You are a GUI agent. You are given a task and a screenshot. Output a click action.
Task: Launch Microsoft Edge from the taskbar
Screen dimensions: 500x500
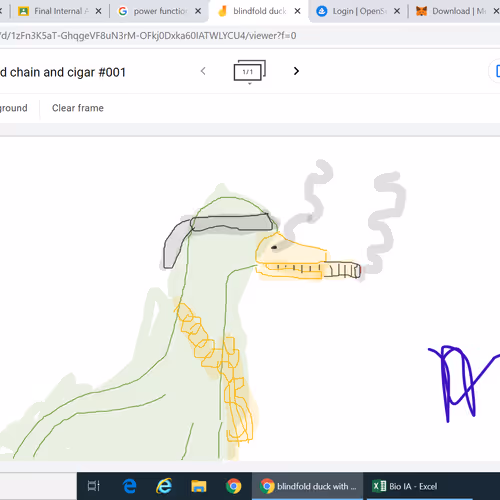point(130,486)
